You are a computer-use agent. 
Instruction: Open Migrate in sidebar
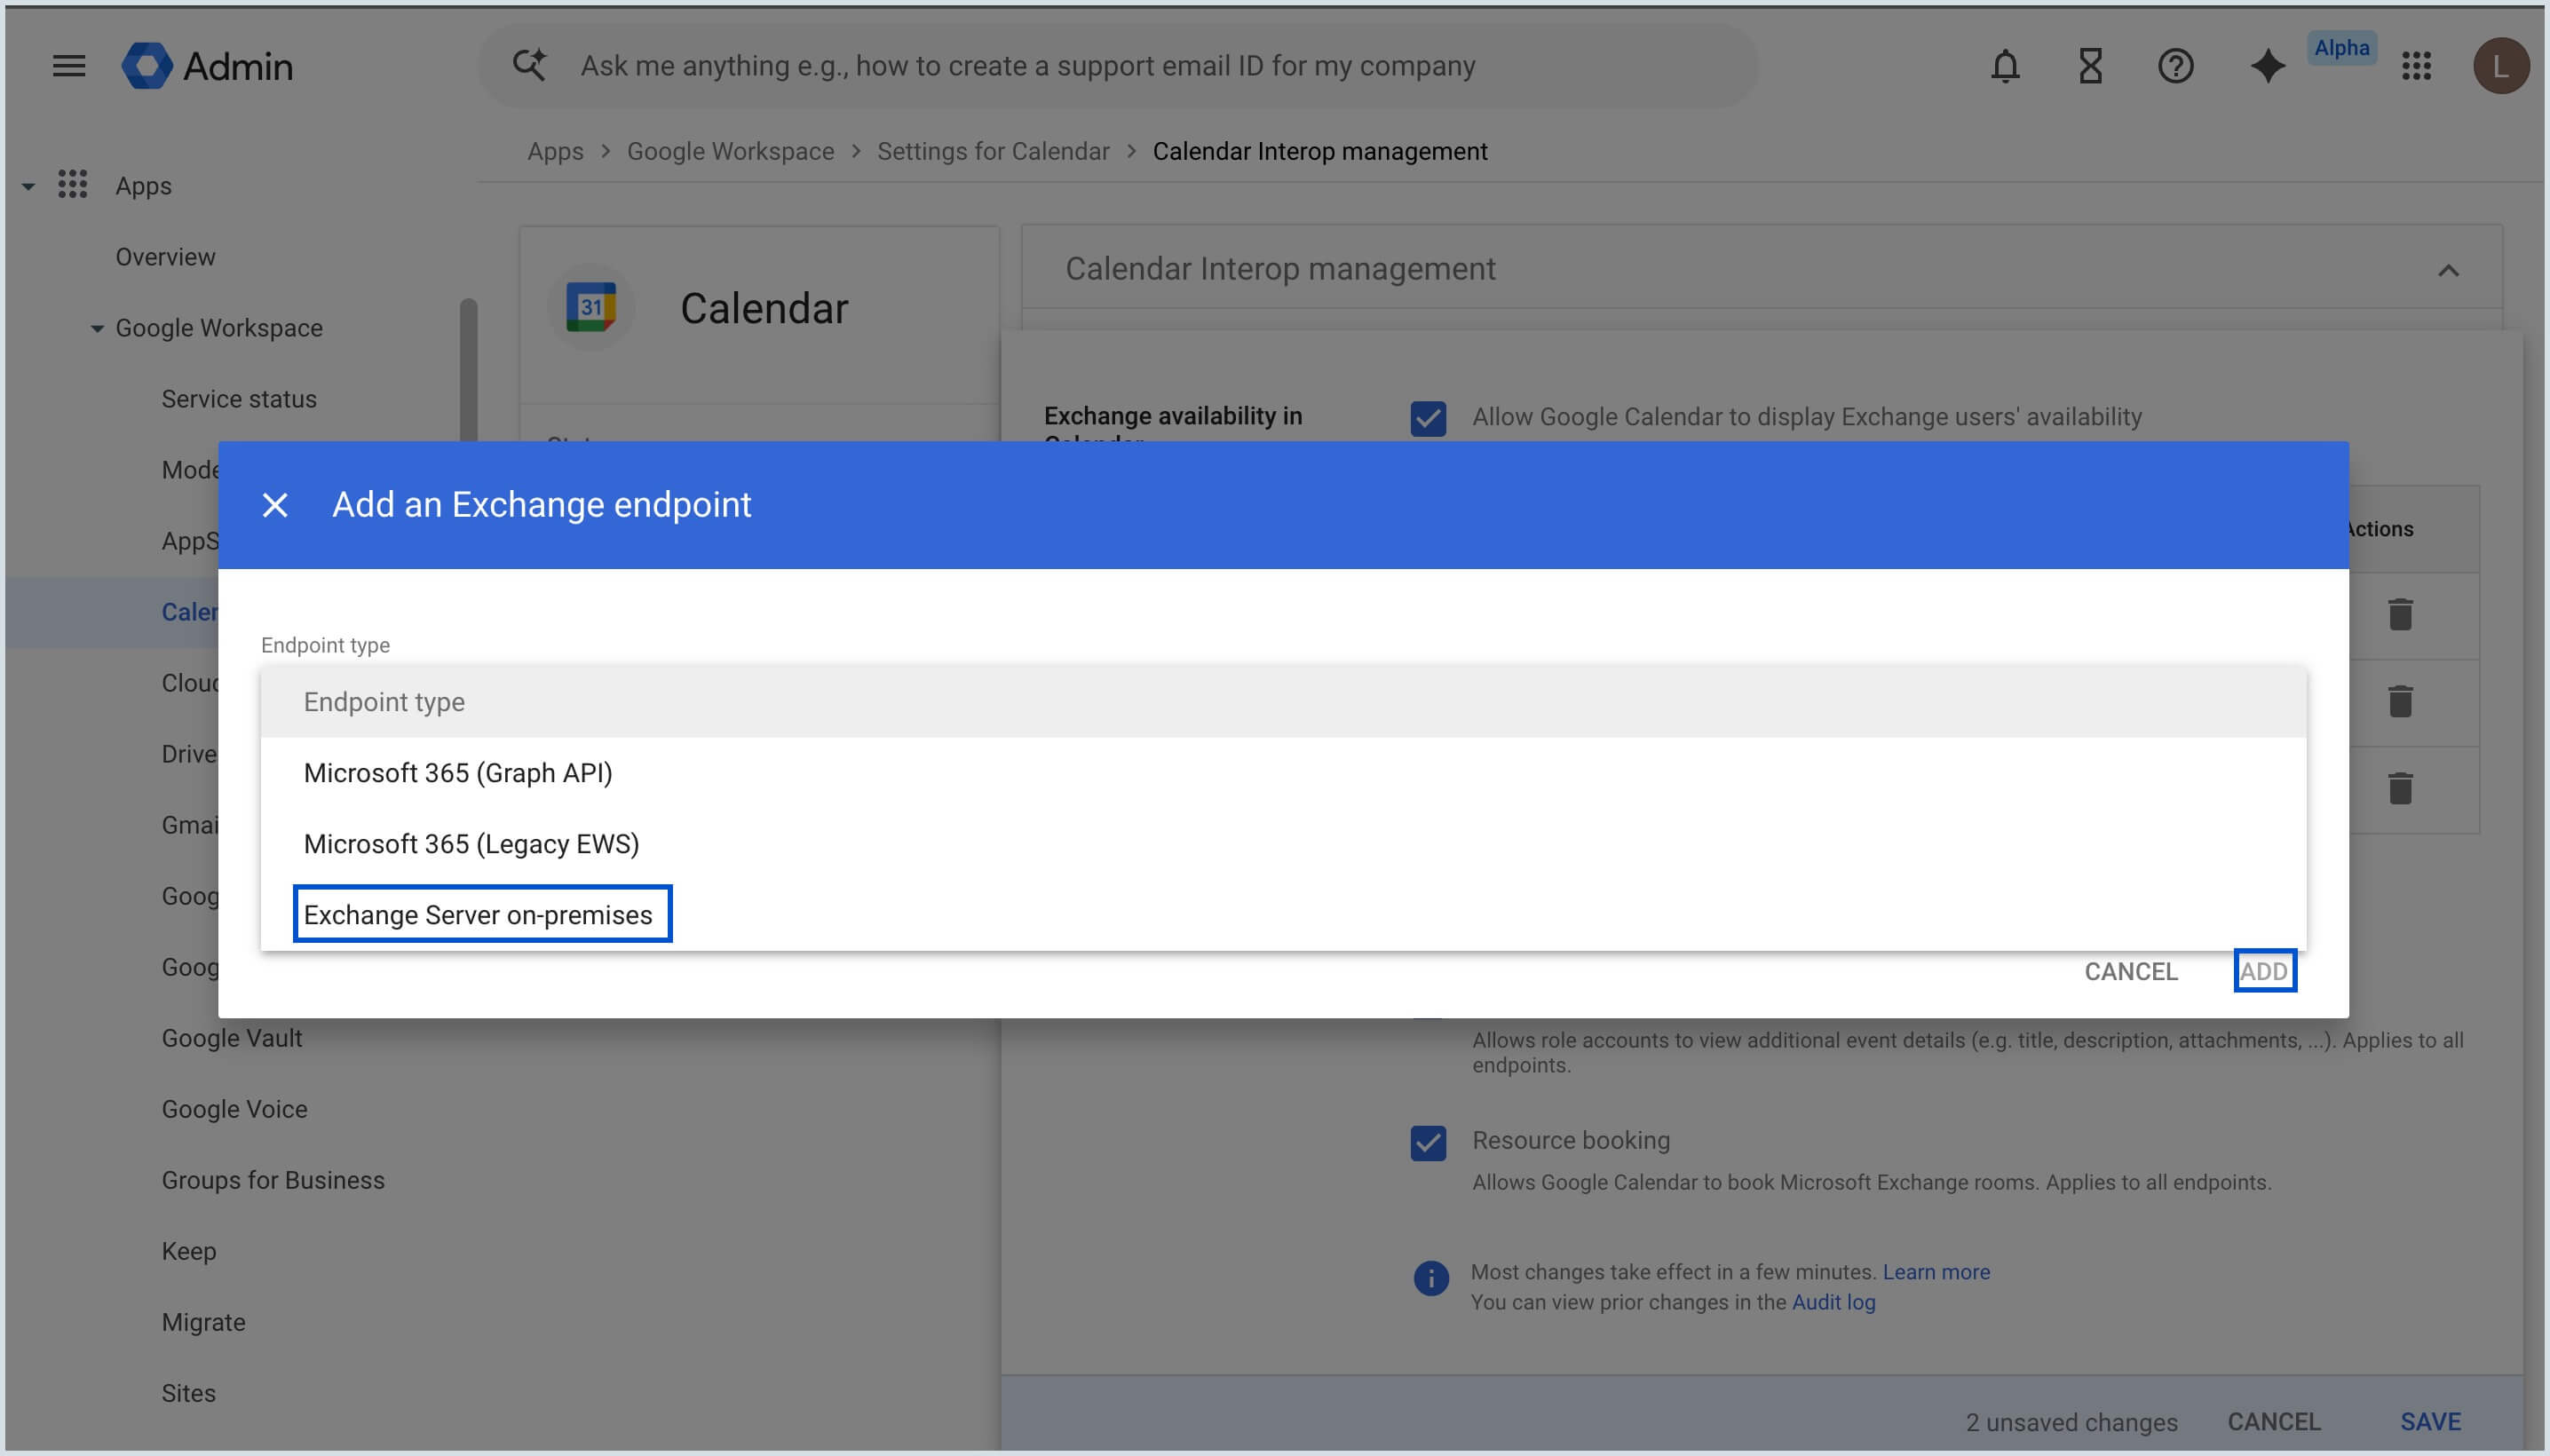[x=203, y=1322]
